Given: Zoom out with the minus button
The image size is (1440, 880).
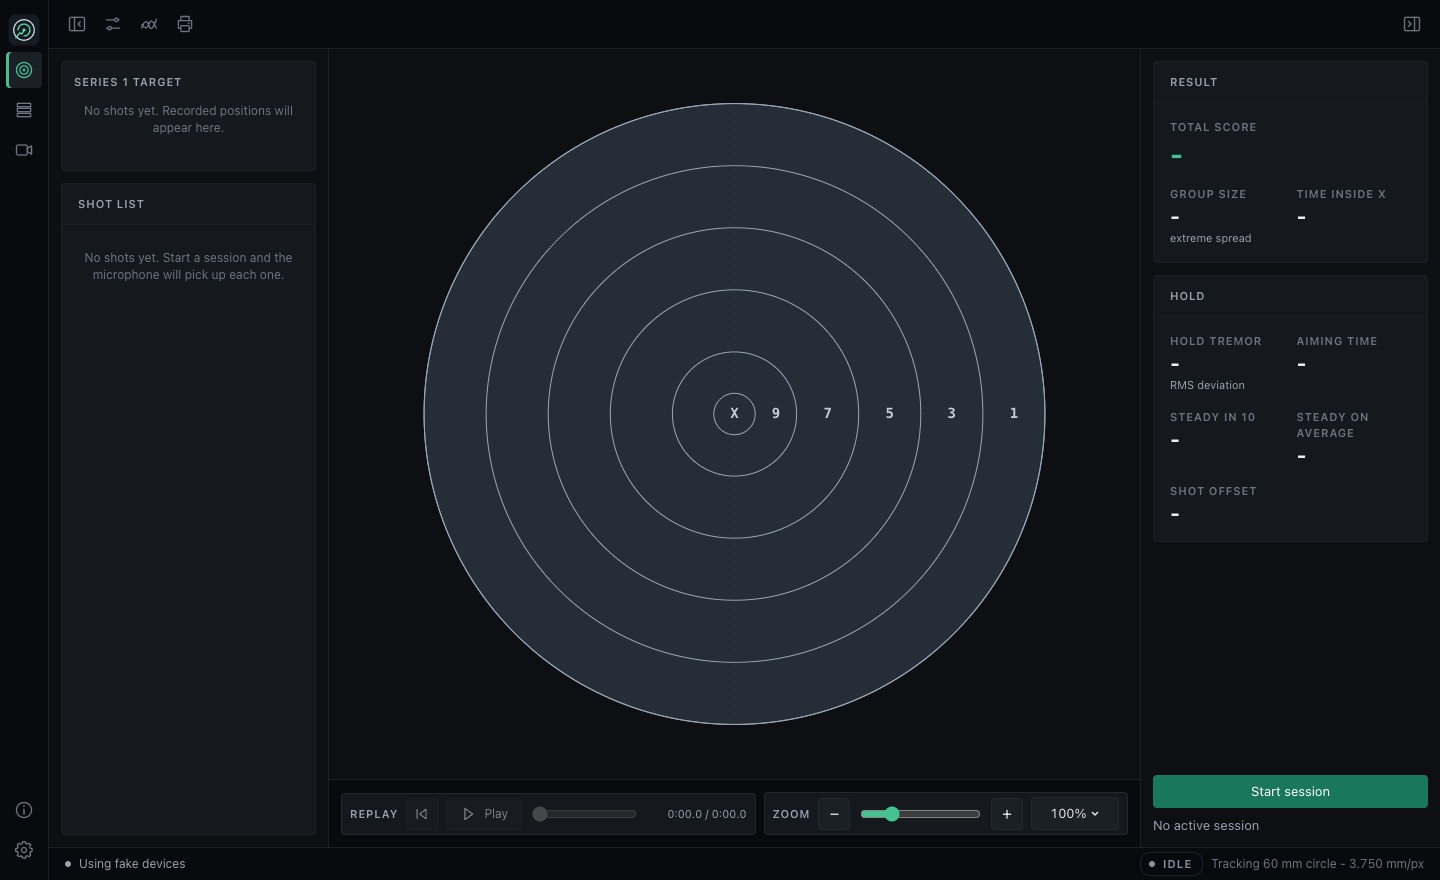Looking at the screenshot, I should coord(834,814).
